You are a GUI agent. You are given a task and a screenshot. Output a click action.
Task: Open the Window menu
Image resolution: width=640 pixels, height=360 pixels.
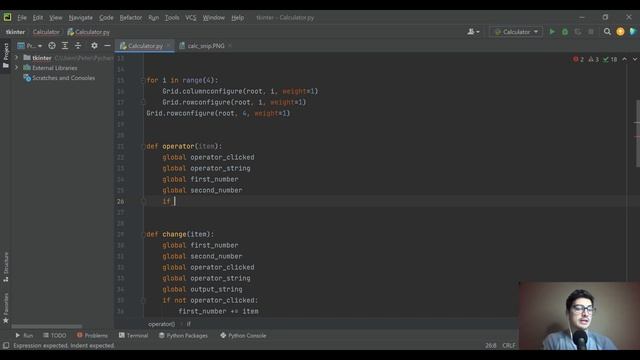[213, 18]
